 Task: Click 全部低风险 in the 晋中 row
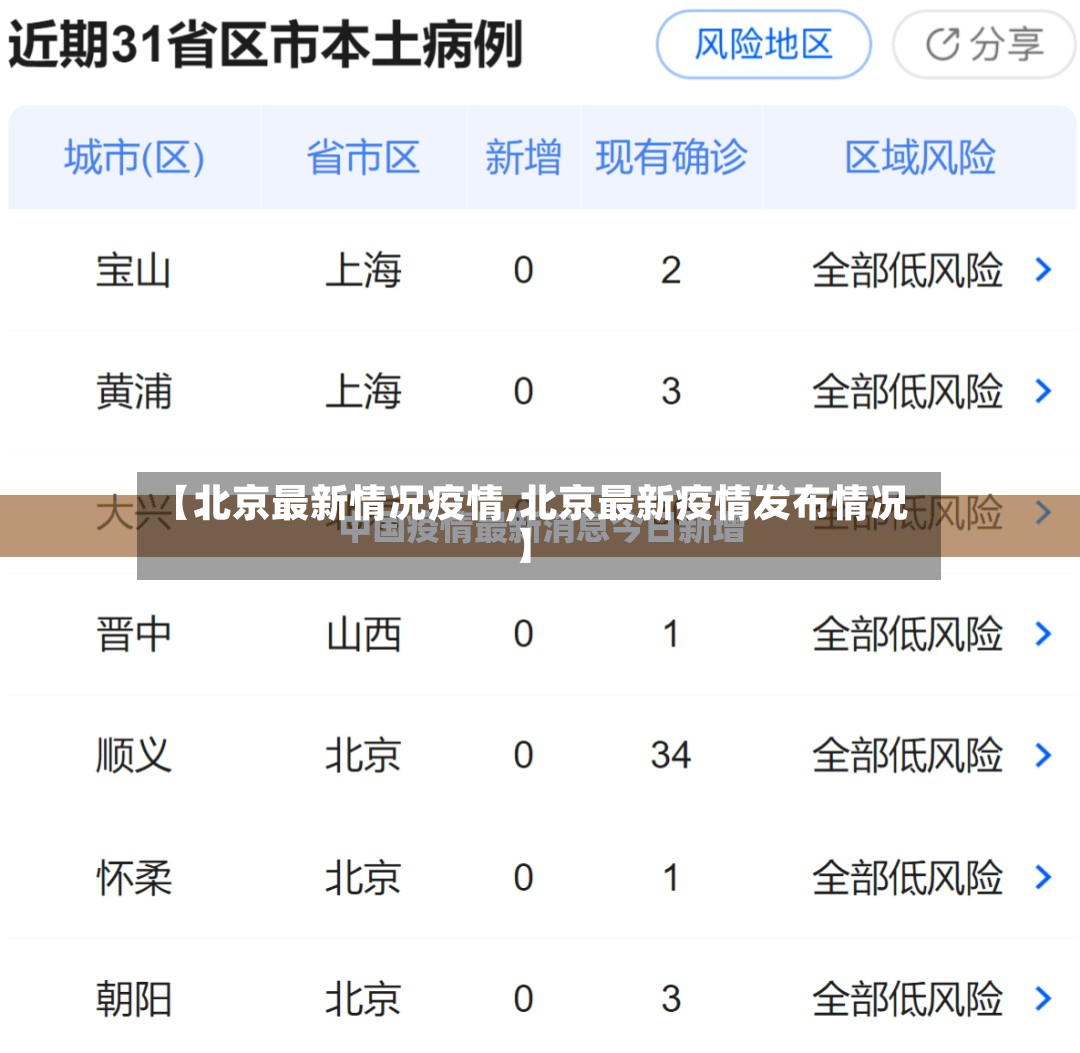point(907,634)
